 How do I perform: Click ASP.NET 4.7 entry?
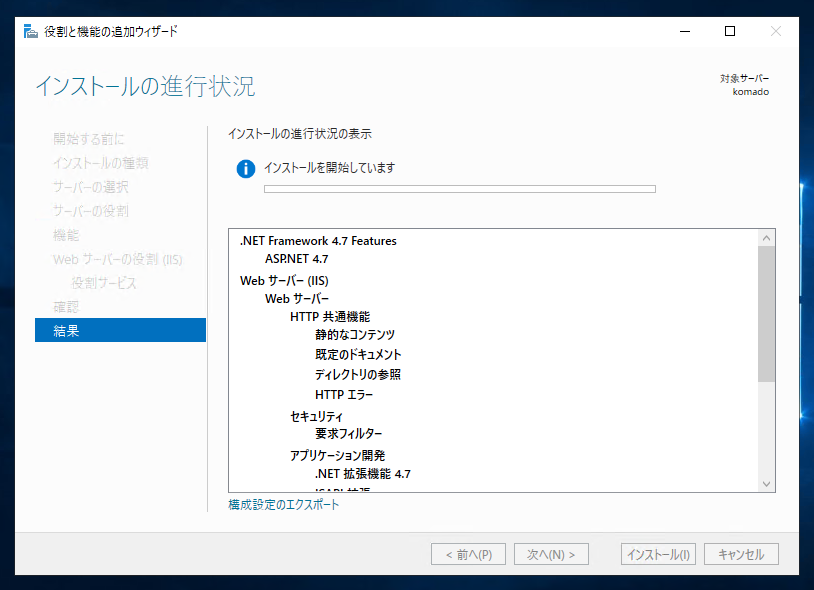[x=296, y=258]
